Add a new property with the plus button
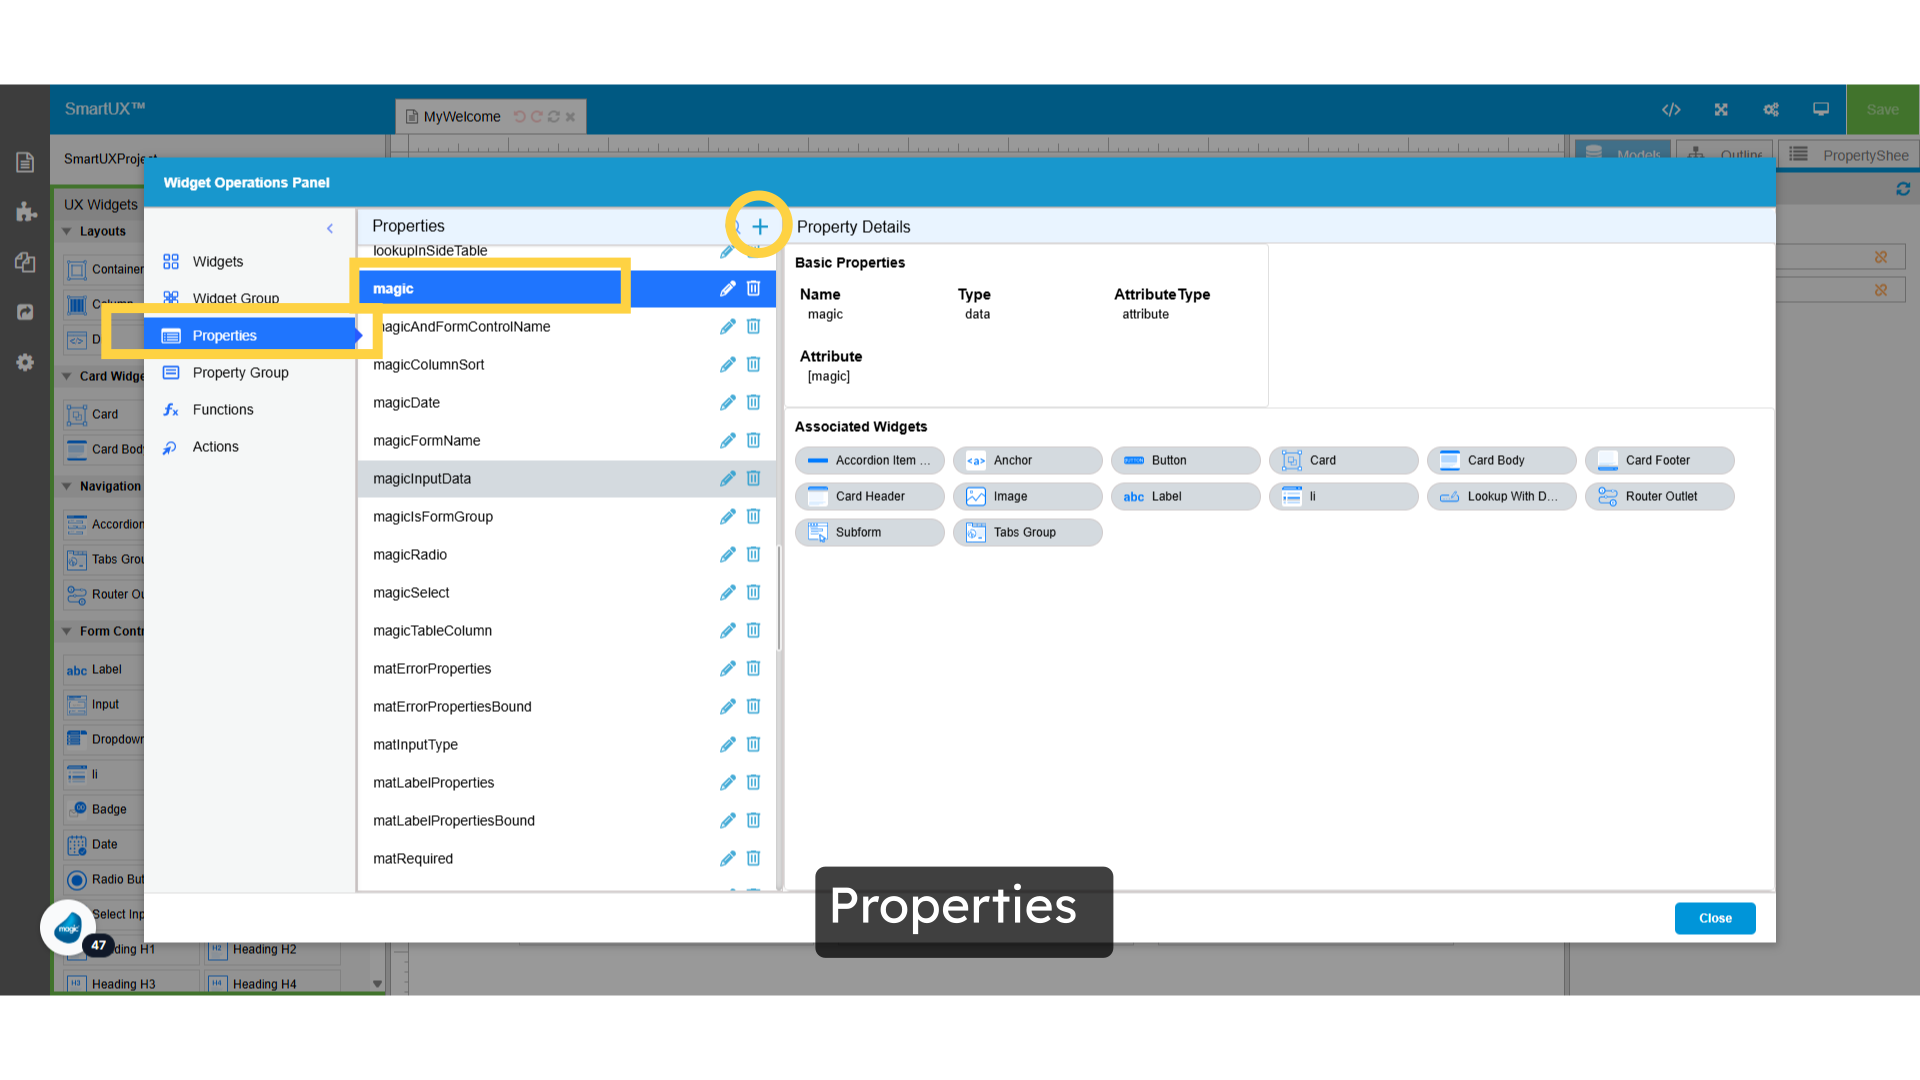Screen dimensions: 1920x1080 (x=759, y=225)
